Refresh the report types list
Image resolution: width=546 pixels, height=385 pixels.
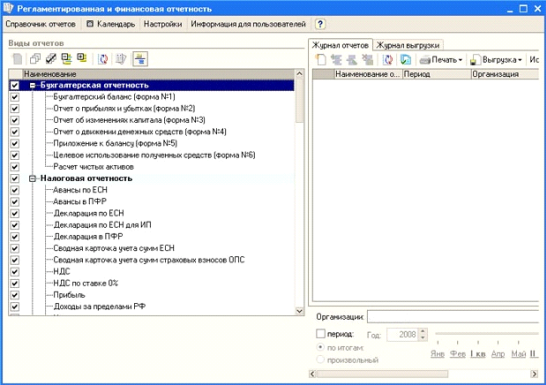103,59
